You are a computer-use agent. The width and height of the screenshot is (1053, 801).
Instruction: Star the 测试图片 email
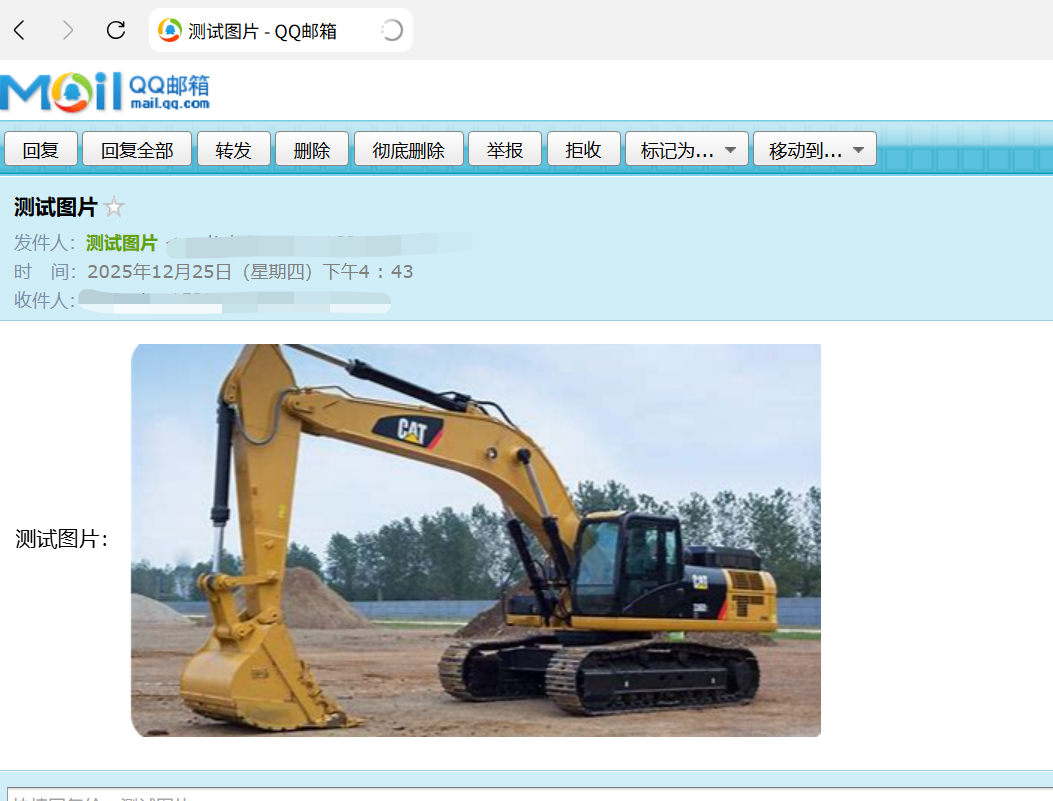click(114, 207)
